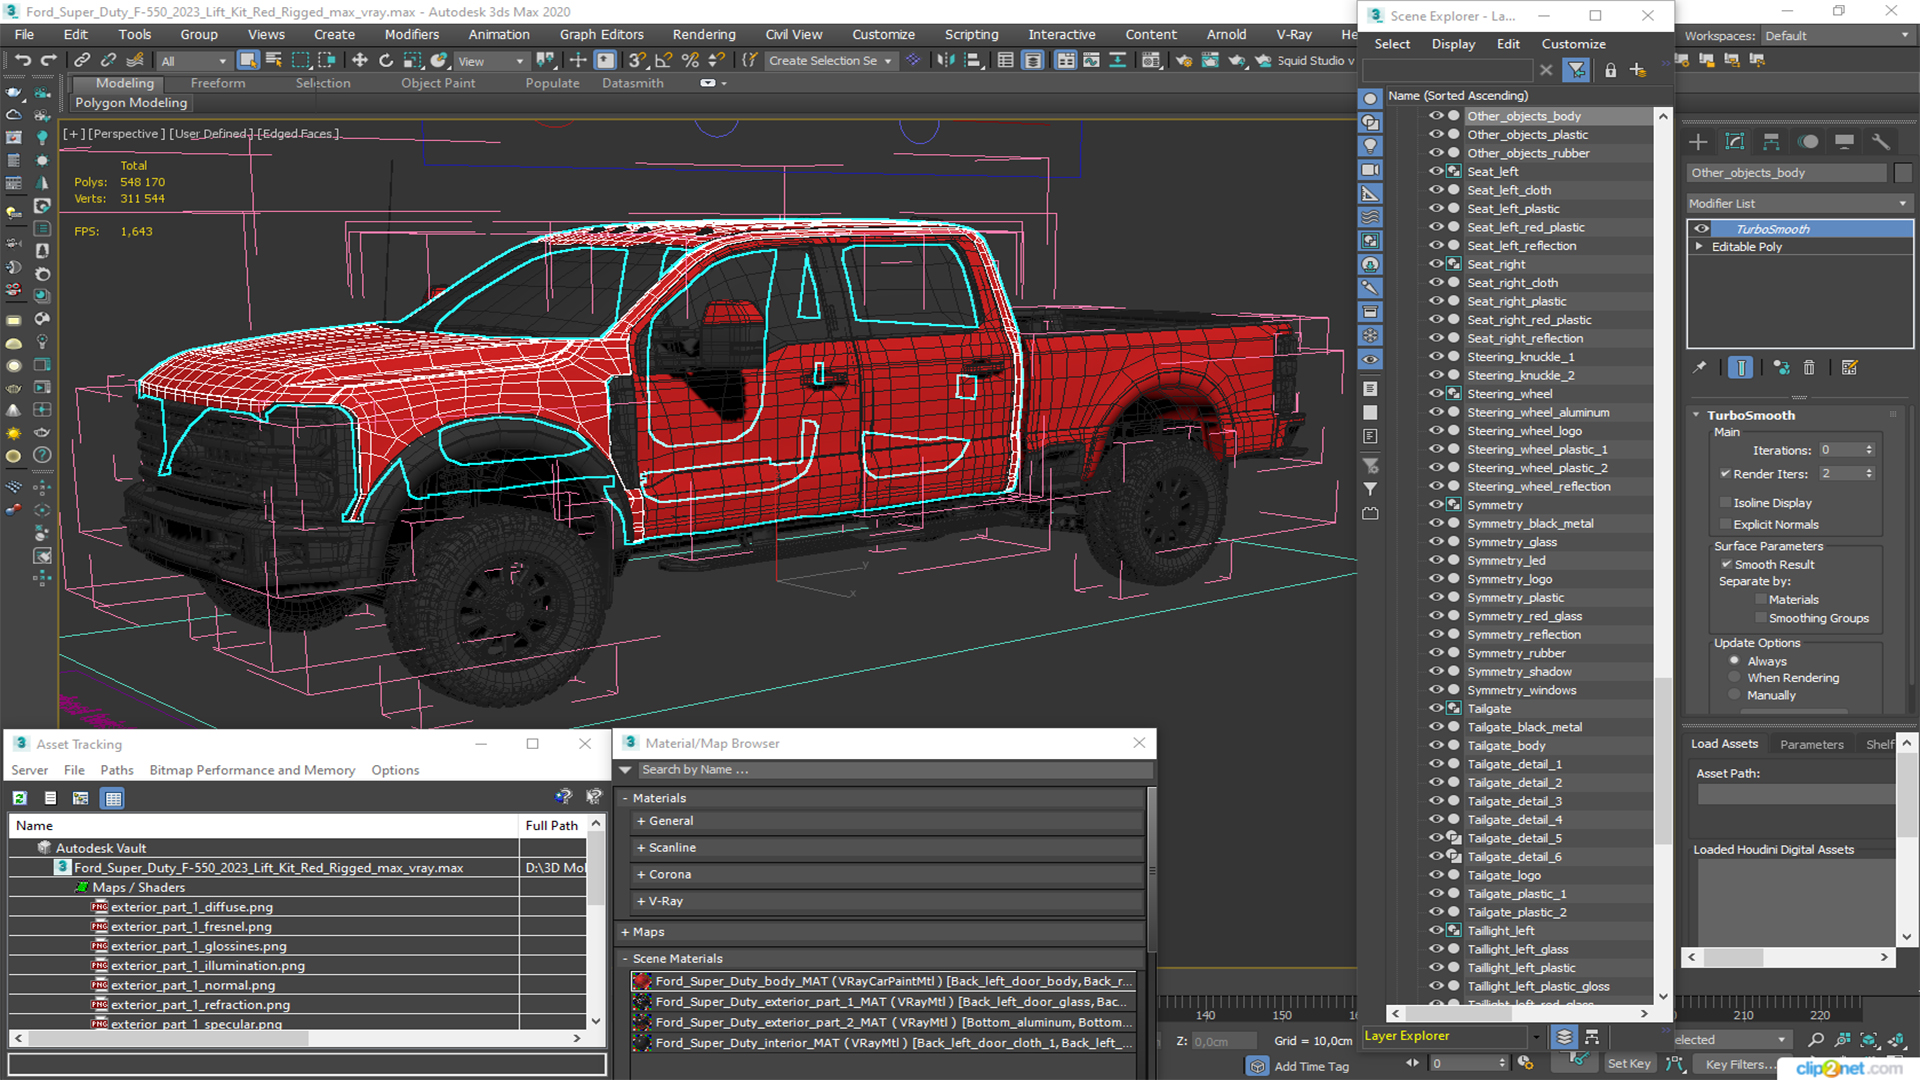Open the Rendering menu

pyautogui.click(x=704, y=34)
